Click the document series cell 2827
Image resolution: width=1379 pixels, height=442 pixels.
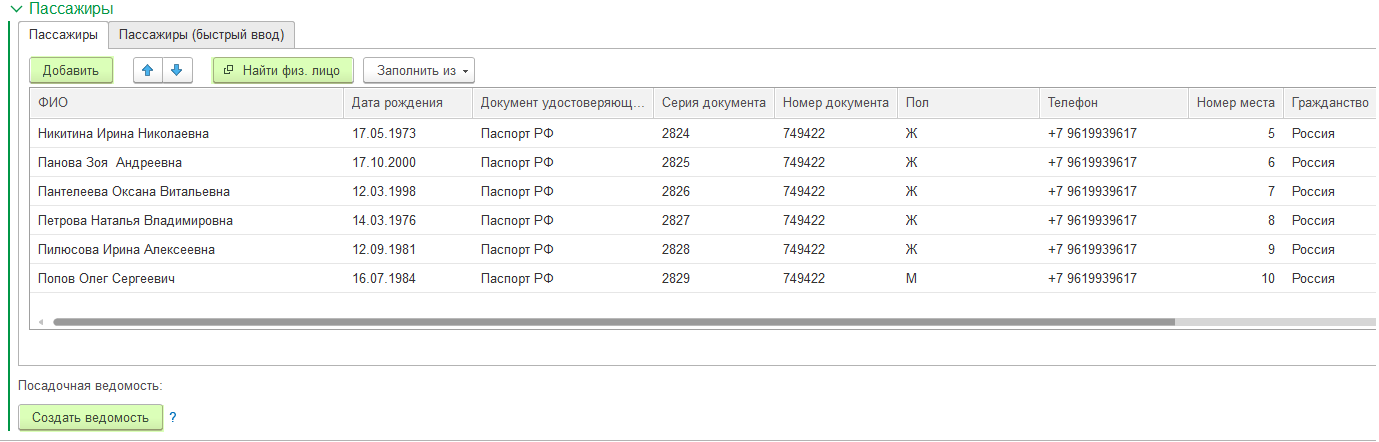[676, 220]
